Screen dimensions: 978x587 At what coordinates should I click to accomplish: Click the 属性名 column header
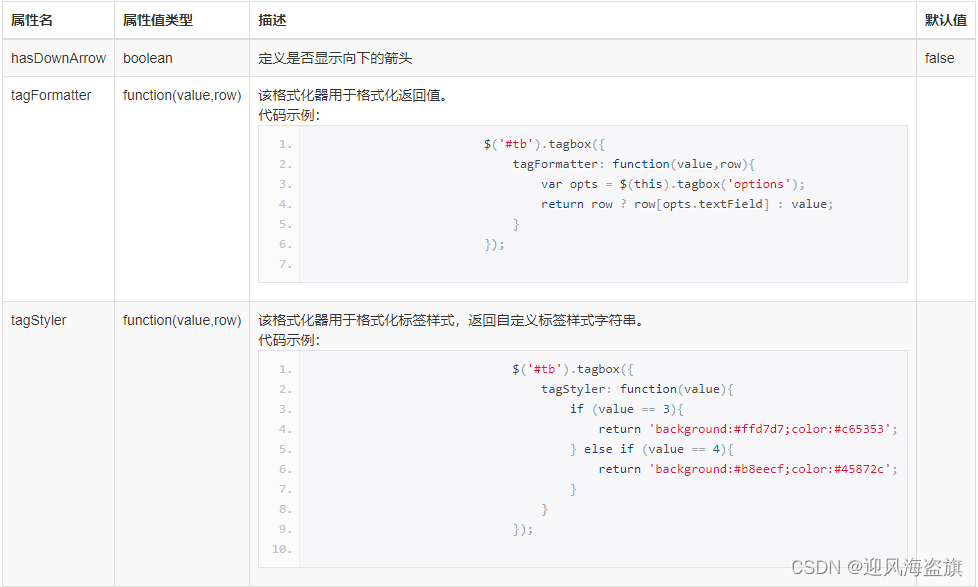tap(30, 20)
